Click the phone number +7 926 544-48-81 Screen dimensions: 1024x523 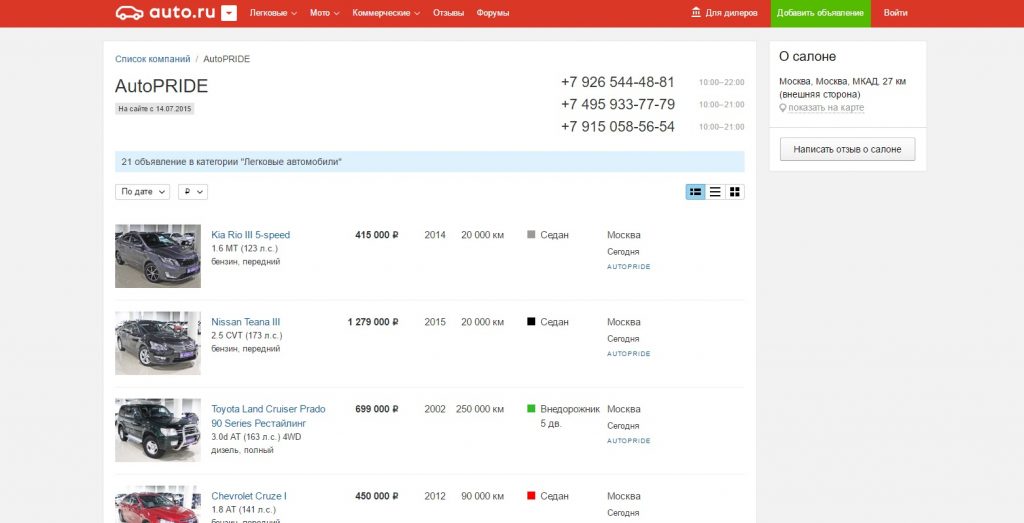pyautogui.click(x=617, y=82)
